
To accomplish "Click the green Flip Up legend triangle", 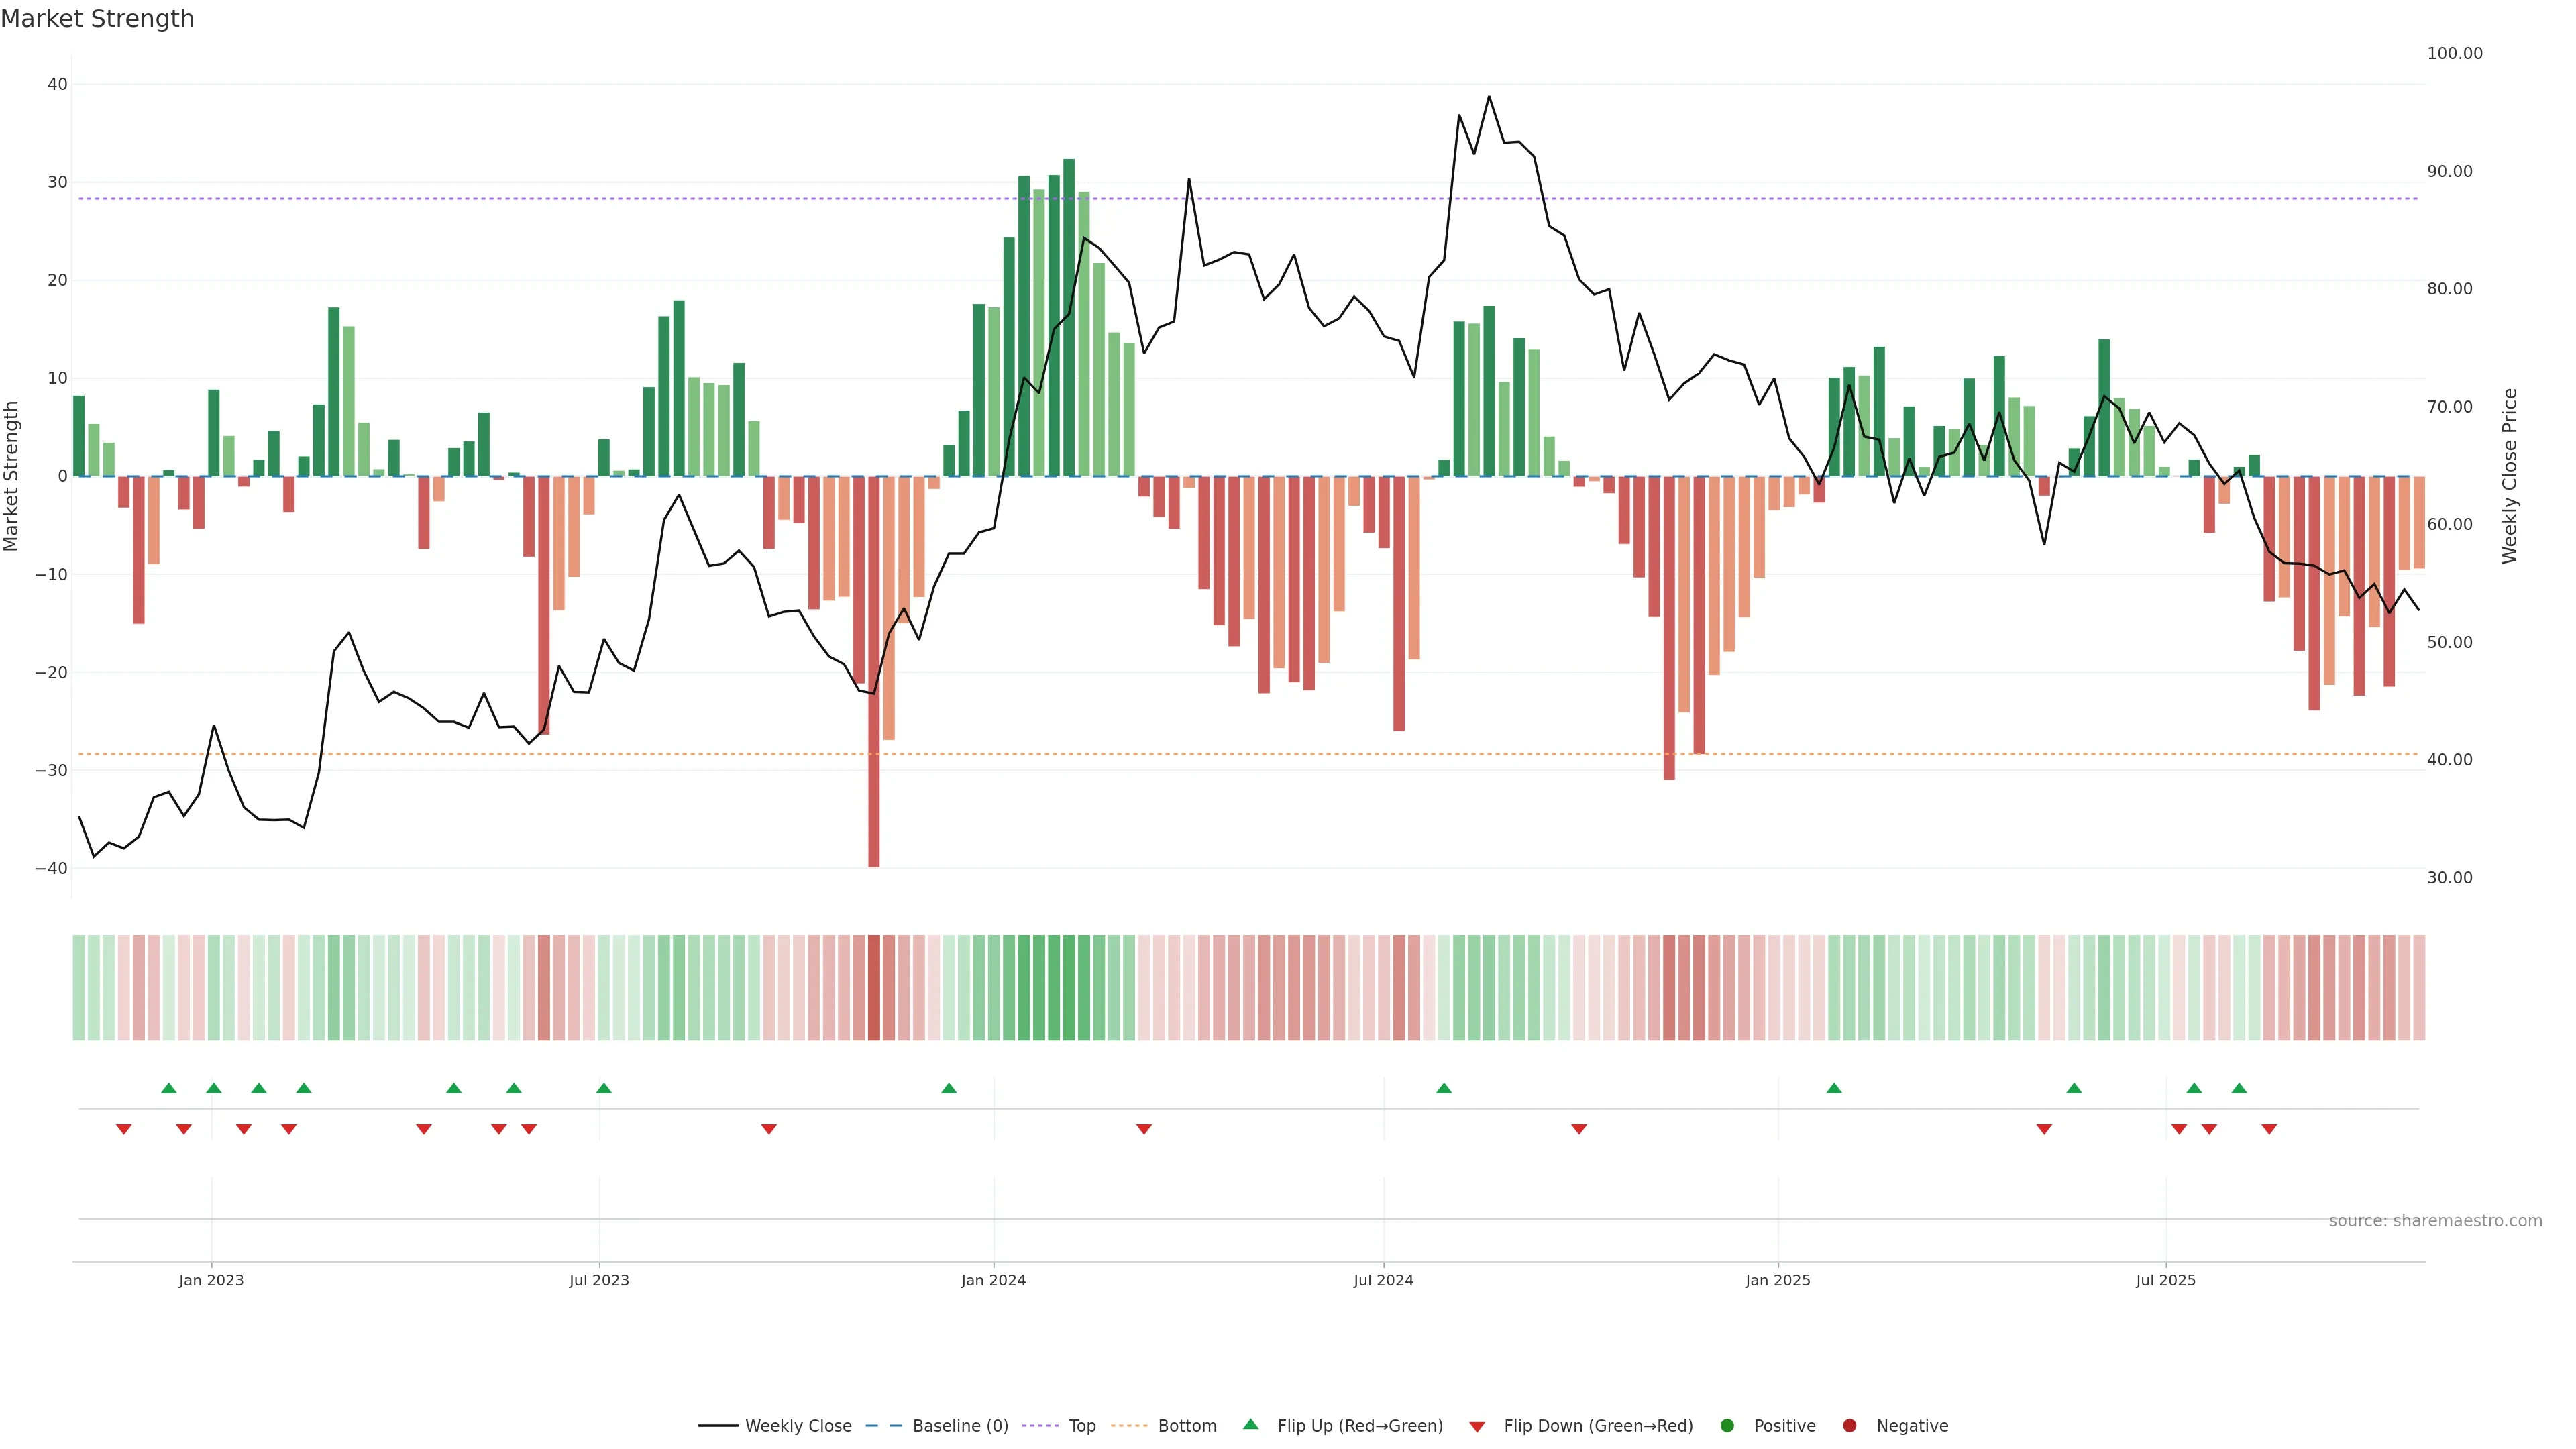I will pos(1250,1424).
